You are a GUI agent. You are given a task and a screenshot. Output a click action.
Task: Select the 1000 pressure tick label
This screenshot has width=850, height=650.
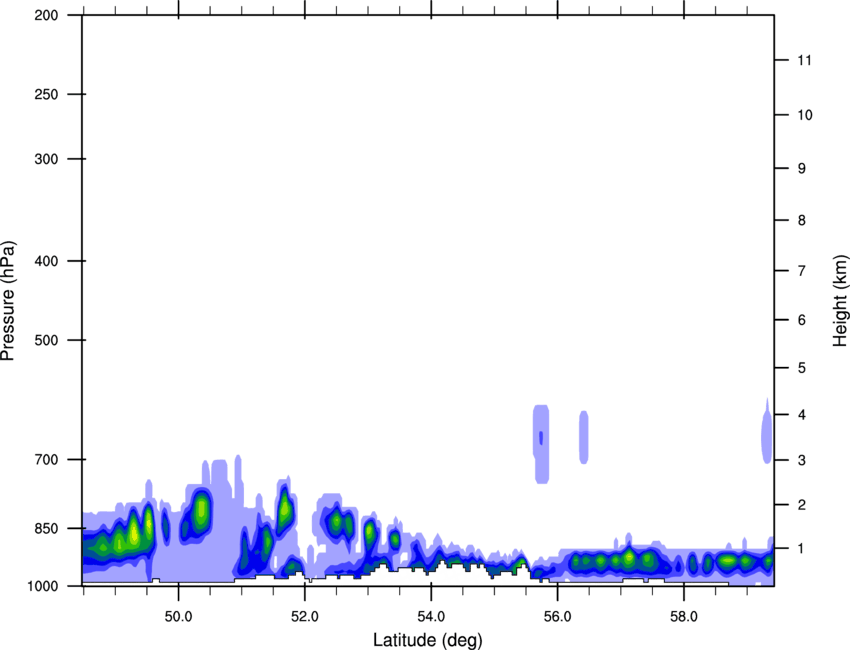click(43, 586)
